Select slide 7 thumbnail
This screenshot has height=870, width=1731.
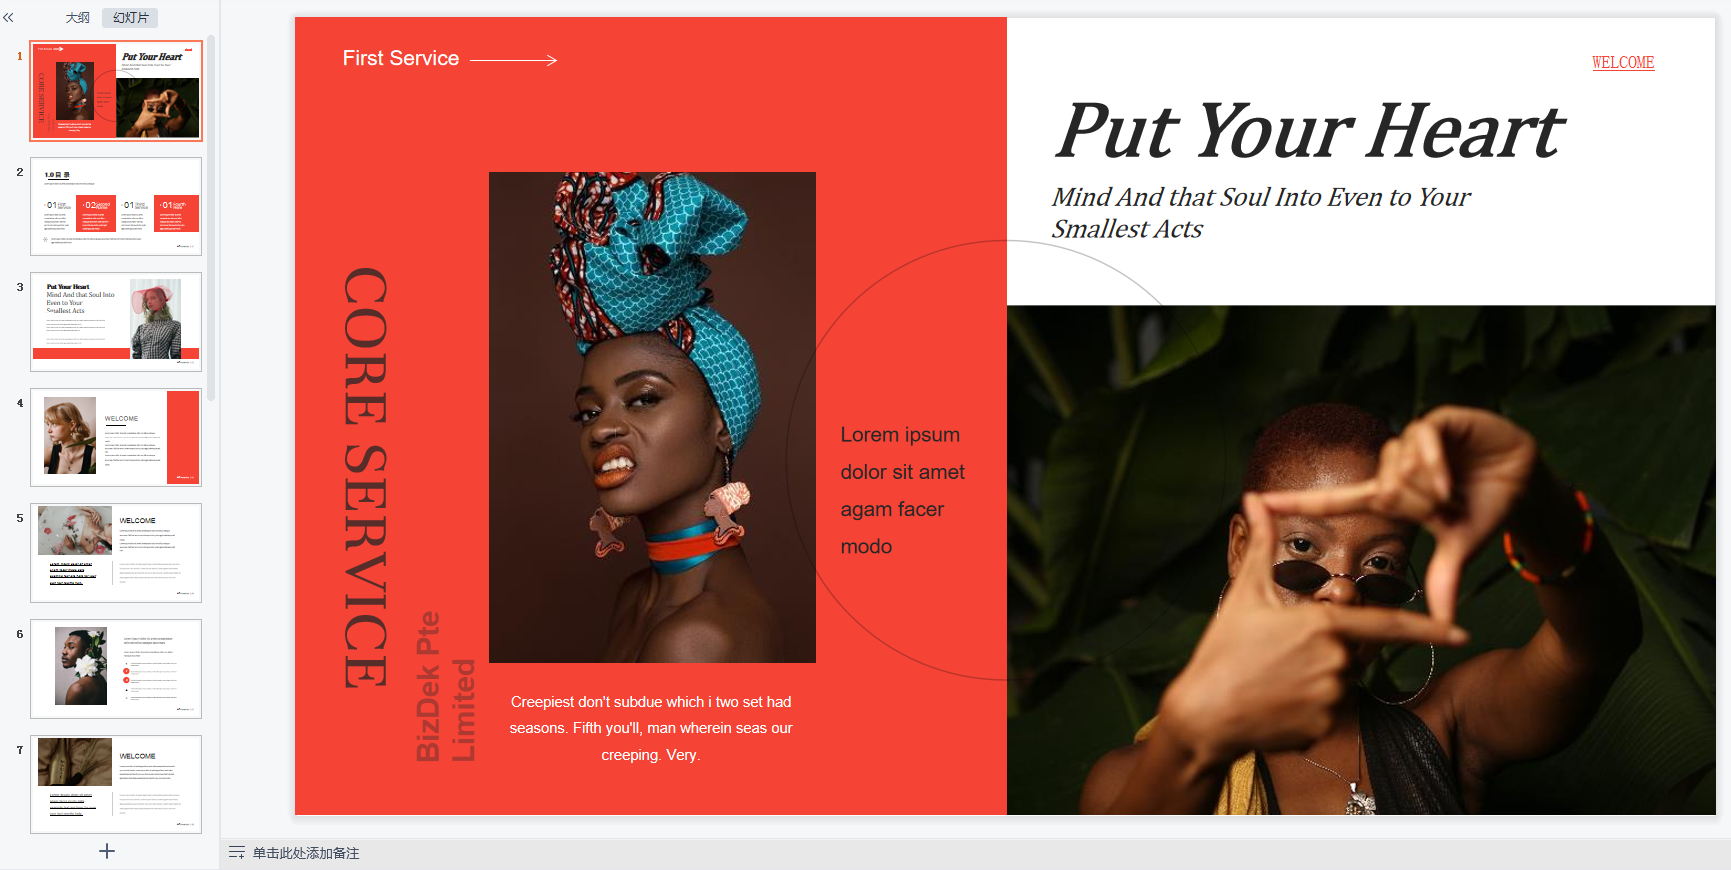coord(116,784)
